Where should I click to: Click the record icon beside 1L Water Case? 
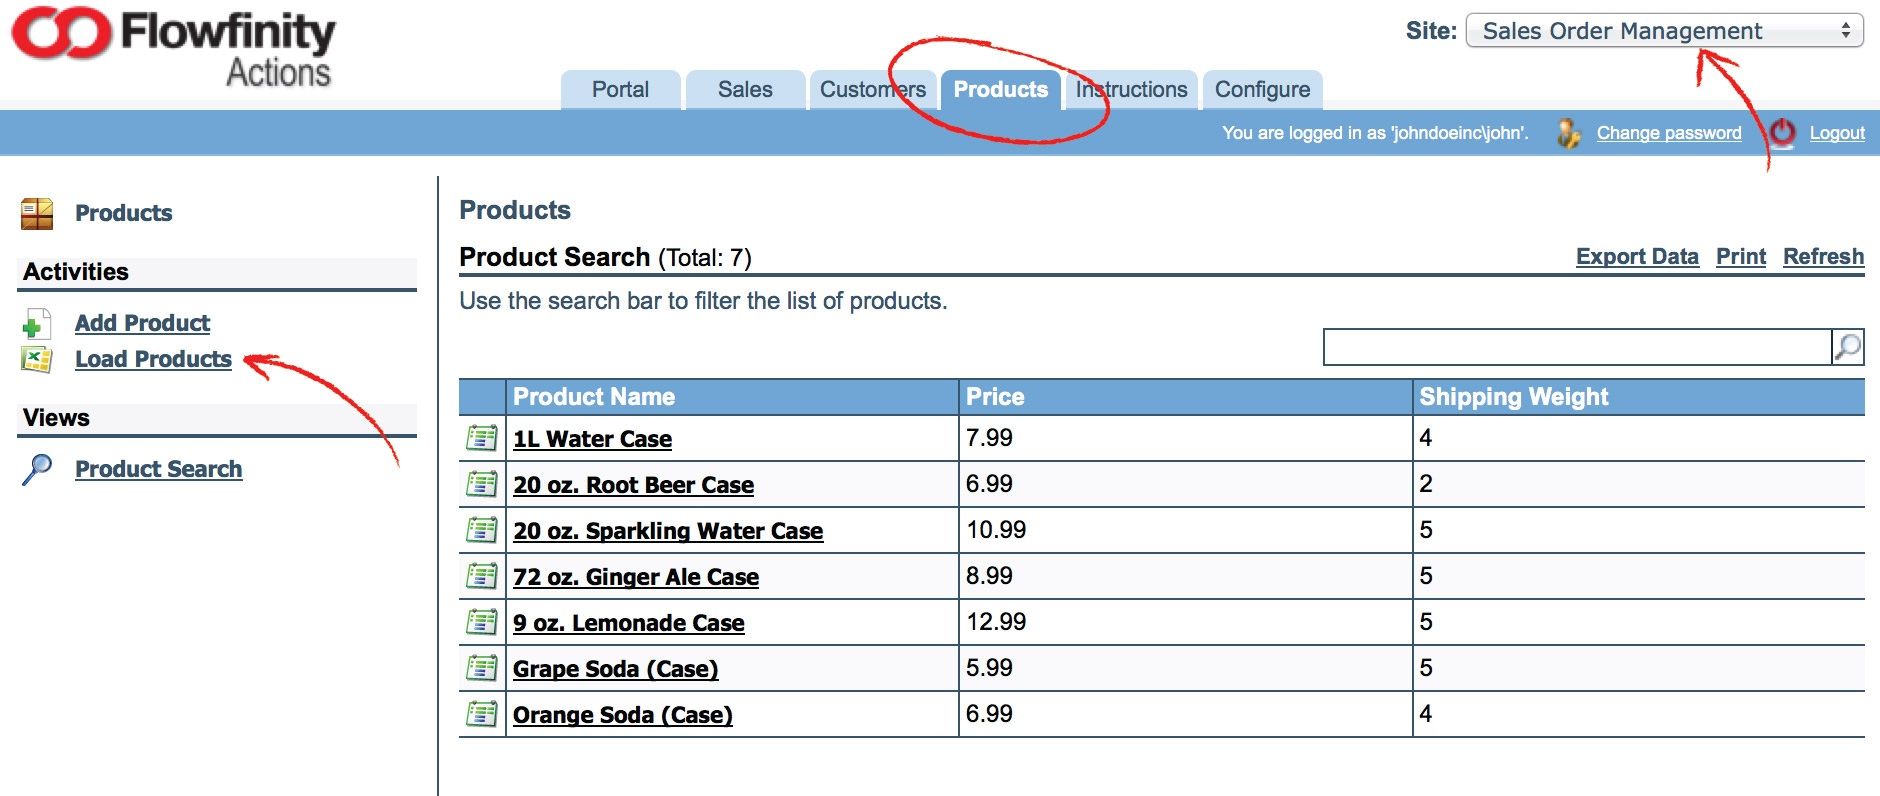pyautogui.click(x=482, y=438)
